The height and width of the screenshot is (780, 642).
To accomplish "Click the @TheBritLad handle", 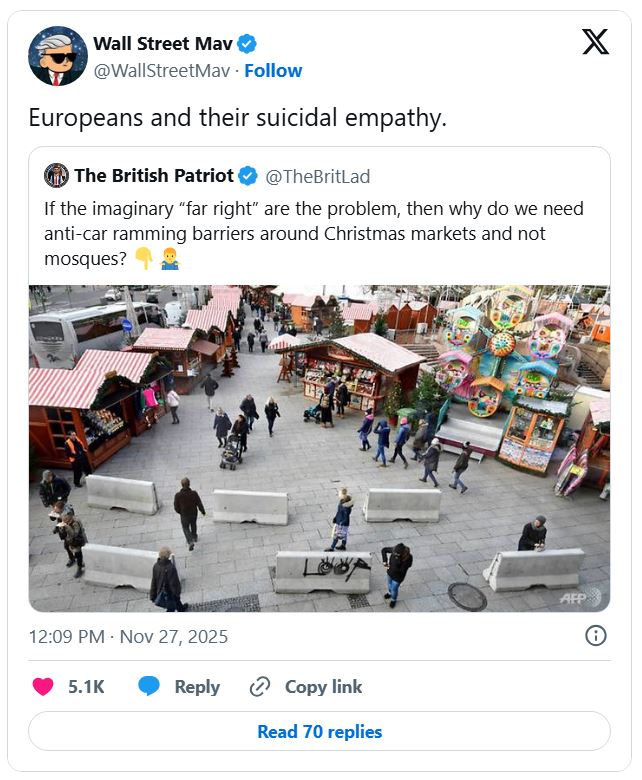I will click(x=317, y=177).
